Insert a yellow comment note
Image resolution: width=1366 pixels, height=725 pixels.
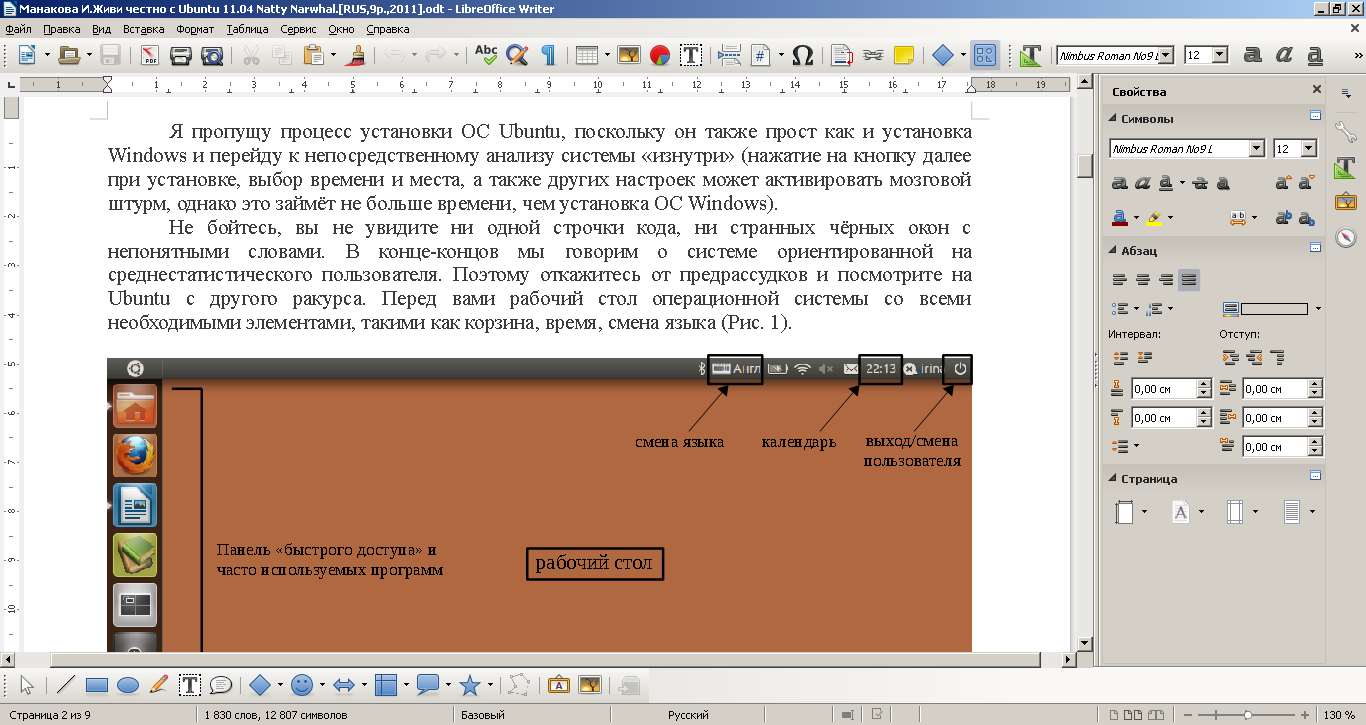[x=903, y=55]
